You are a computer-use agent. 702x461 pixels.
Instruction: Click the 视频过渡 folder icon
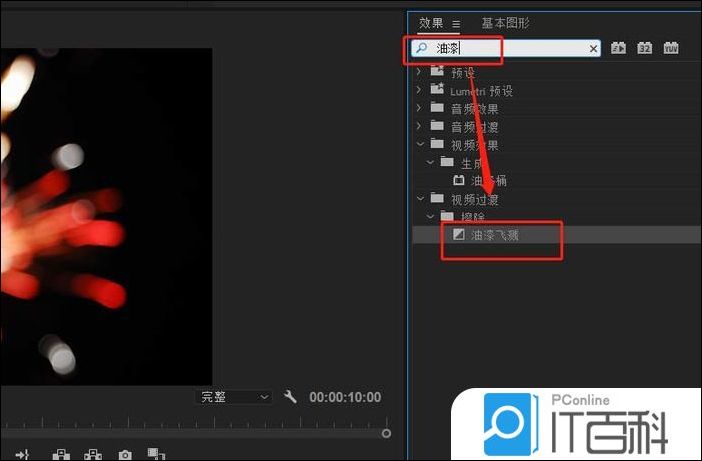pyautogui.click(x=437, y=198)
